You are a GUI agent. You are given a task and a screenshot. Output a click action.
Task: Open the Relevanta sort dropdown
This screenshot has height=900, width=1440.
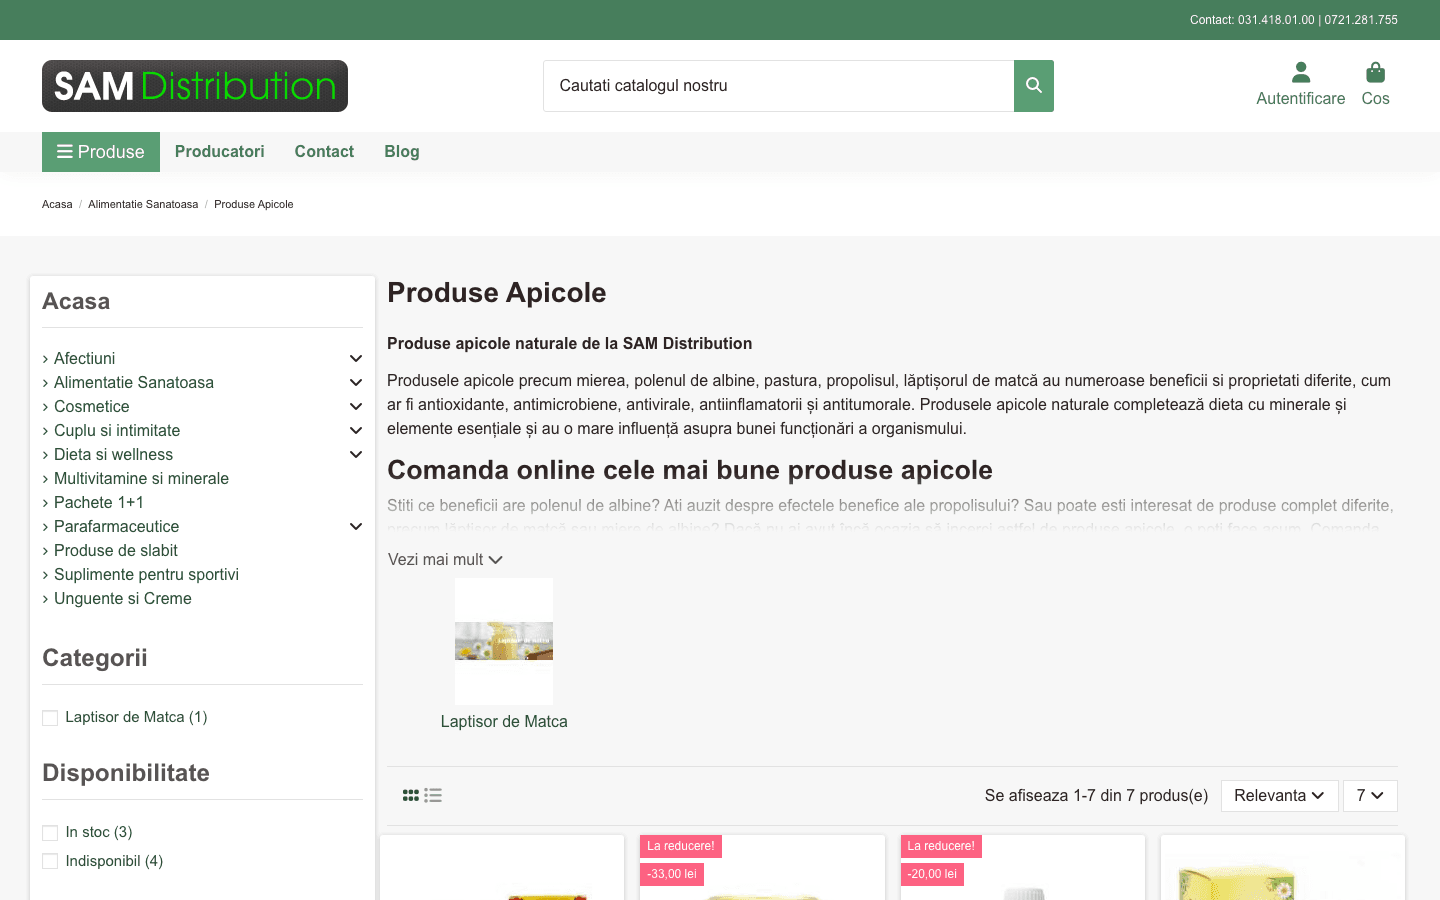tap(1279, 796)
